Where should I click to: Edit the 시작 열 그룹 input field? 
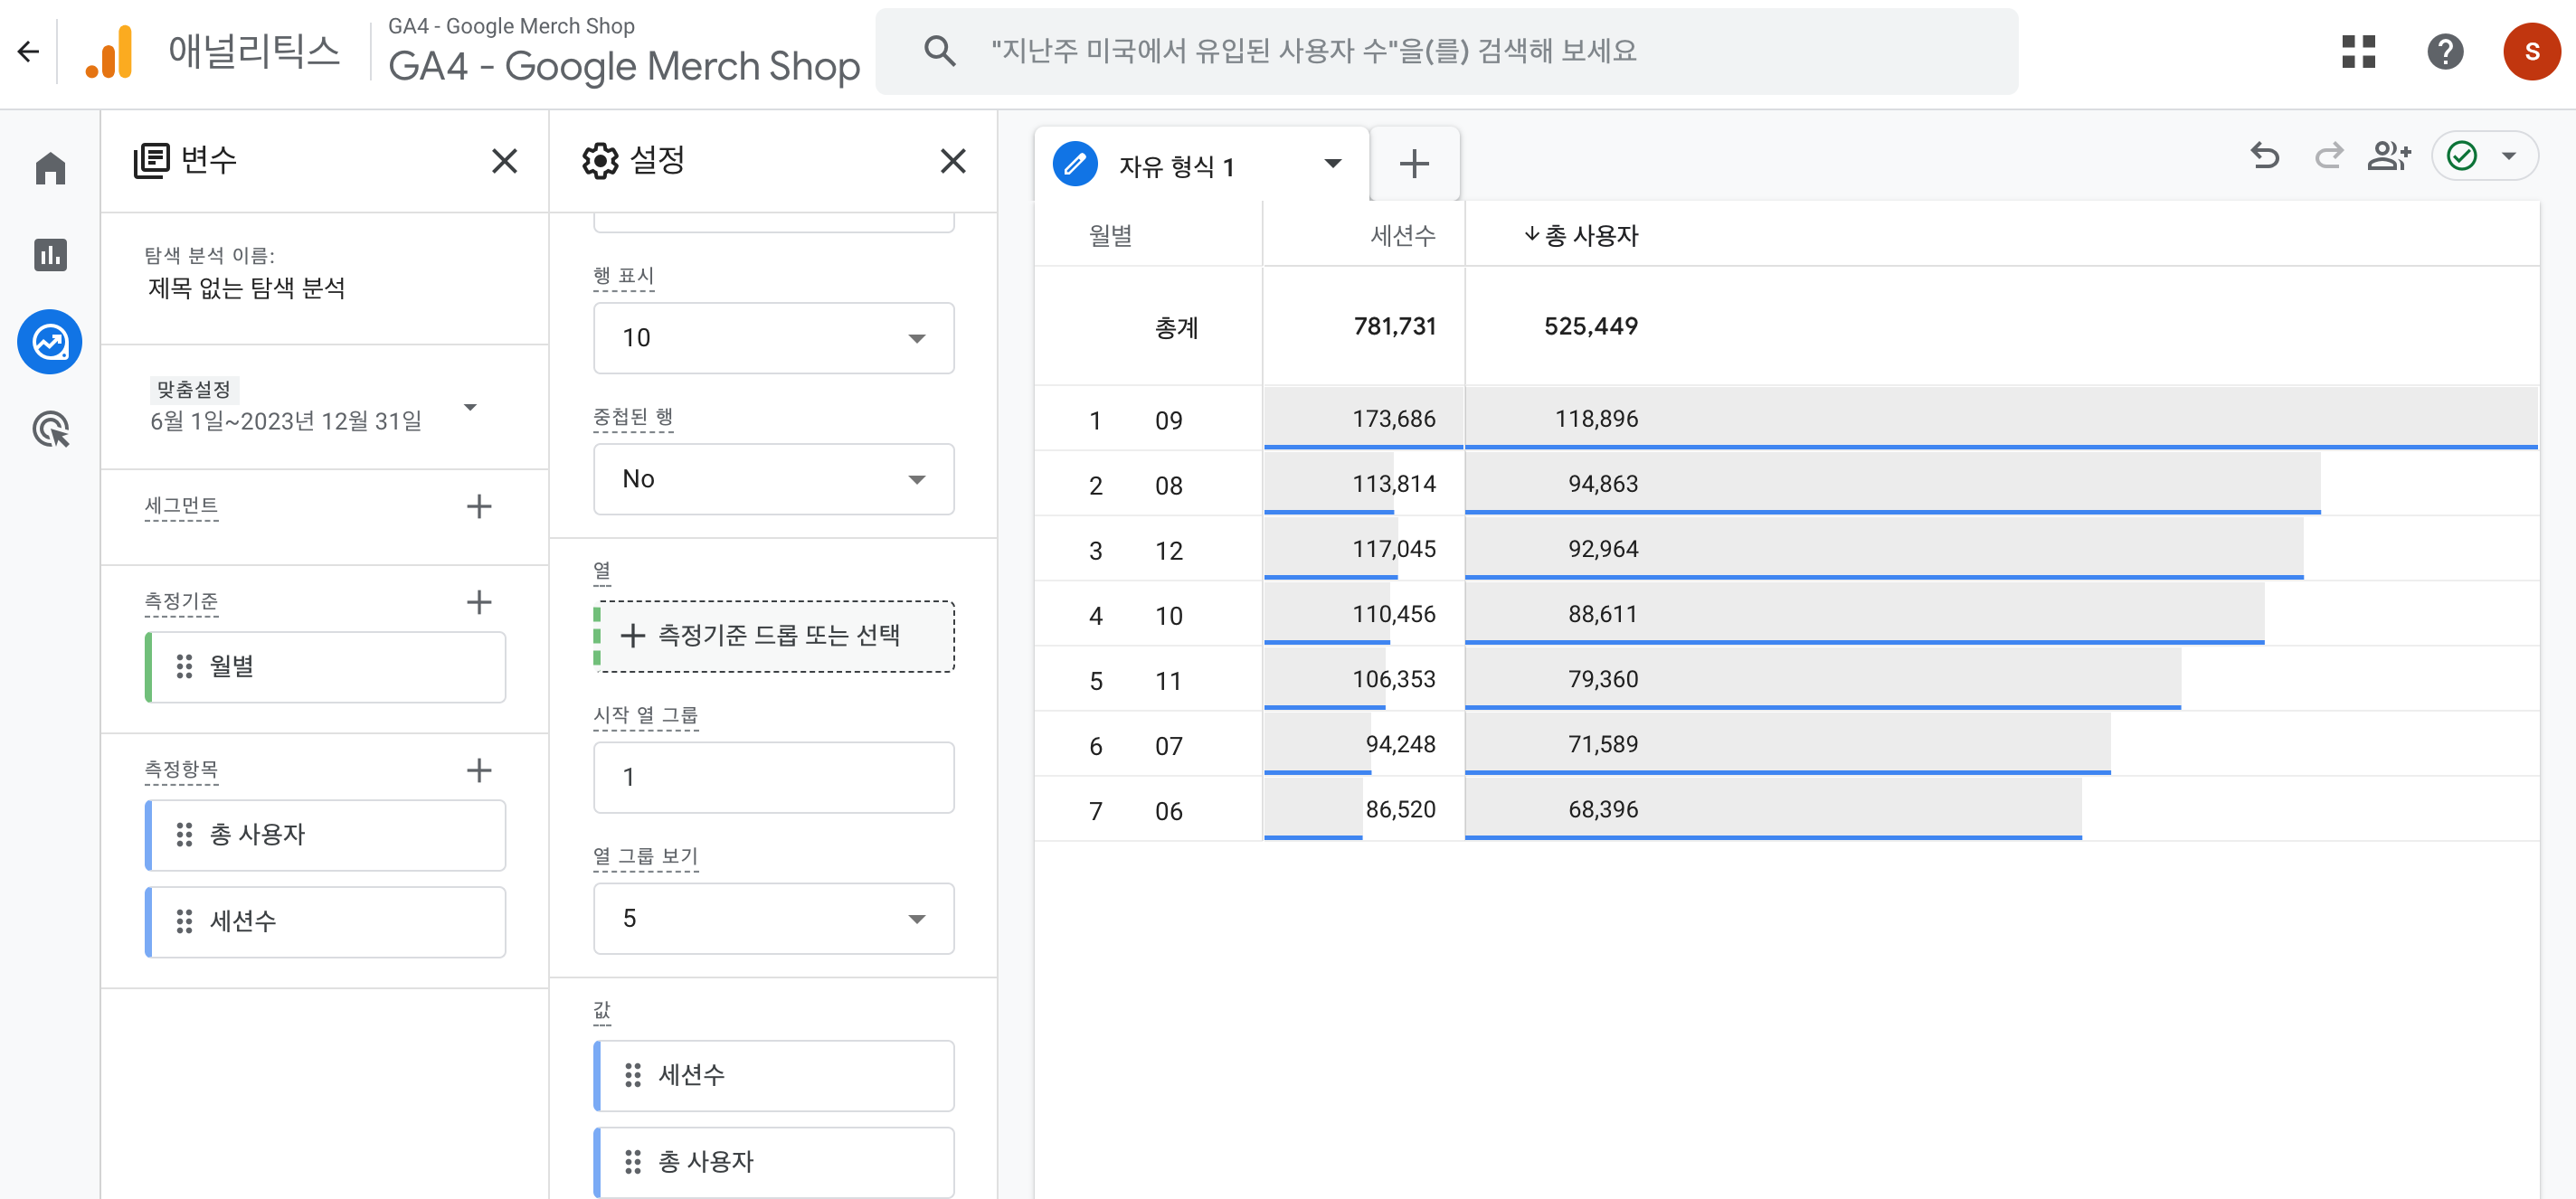[x=773, y=778]
